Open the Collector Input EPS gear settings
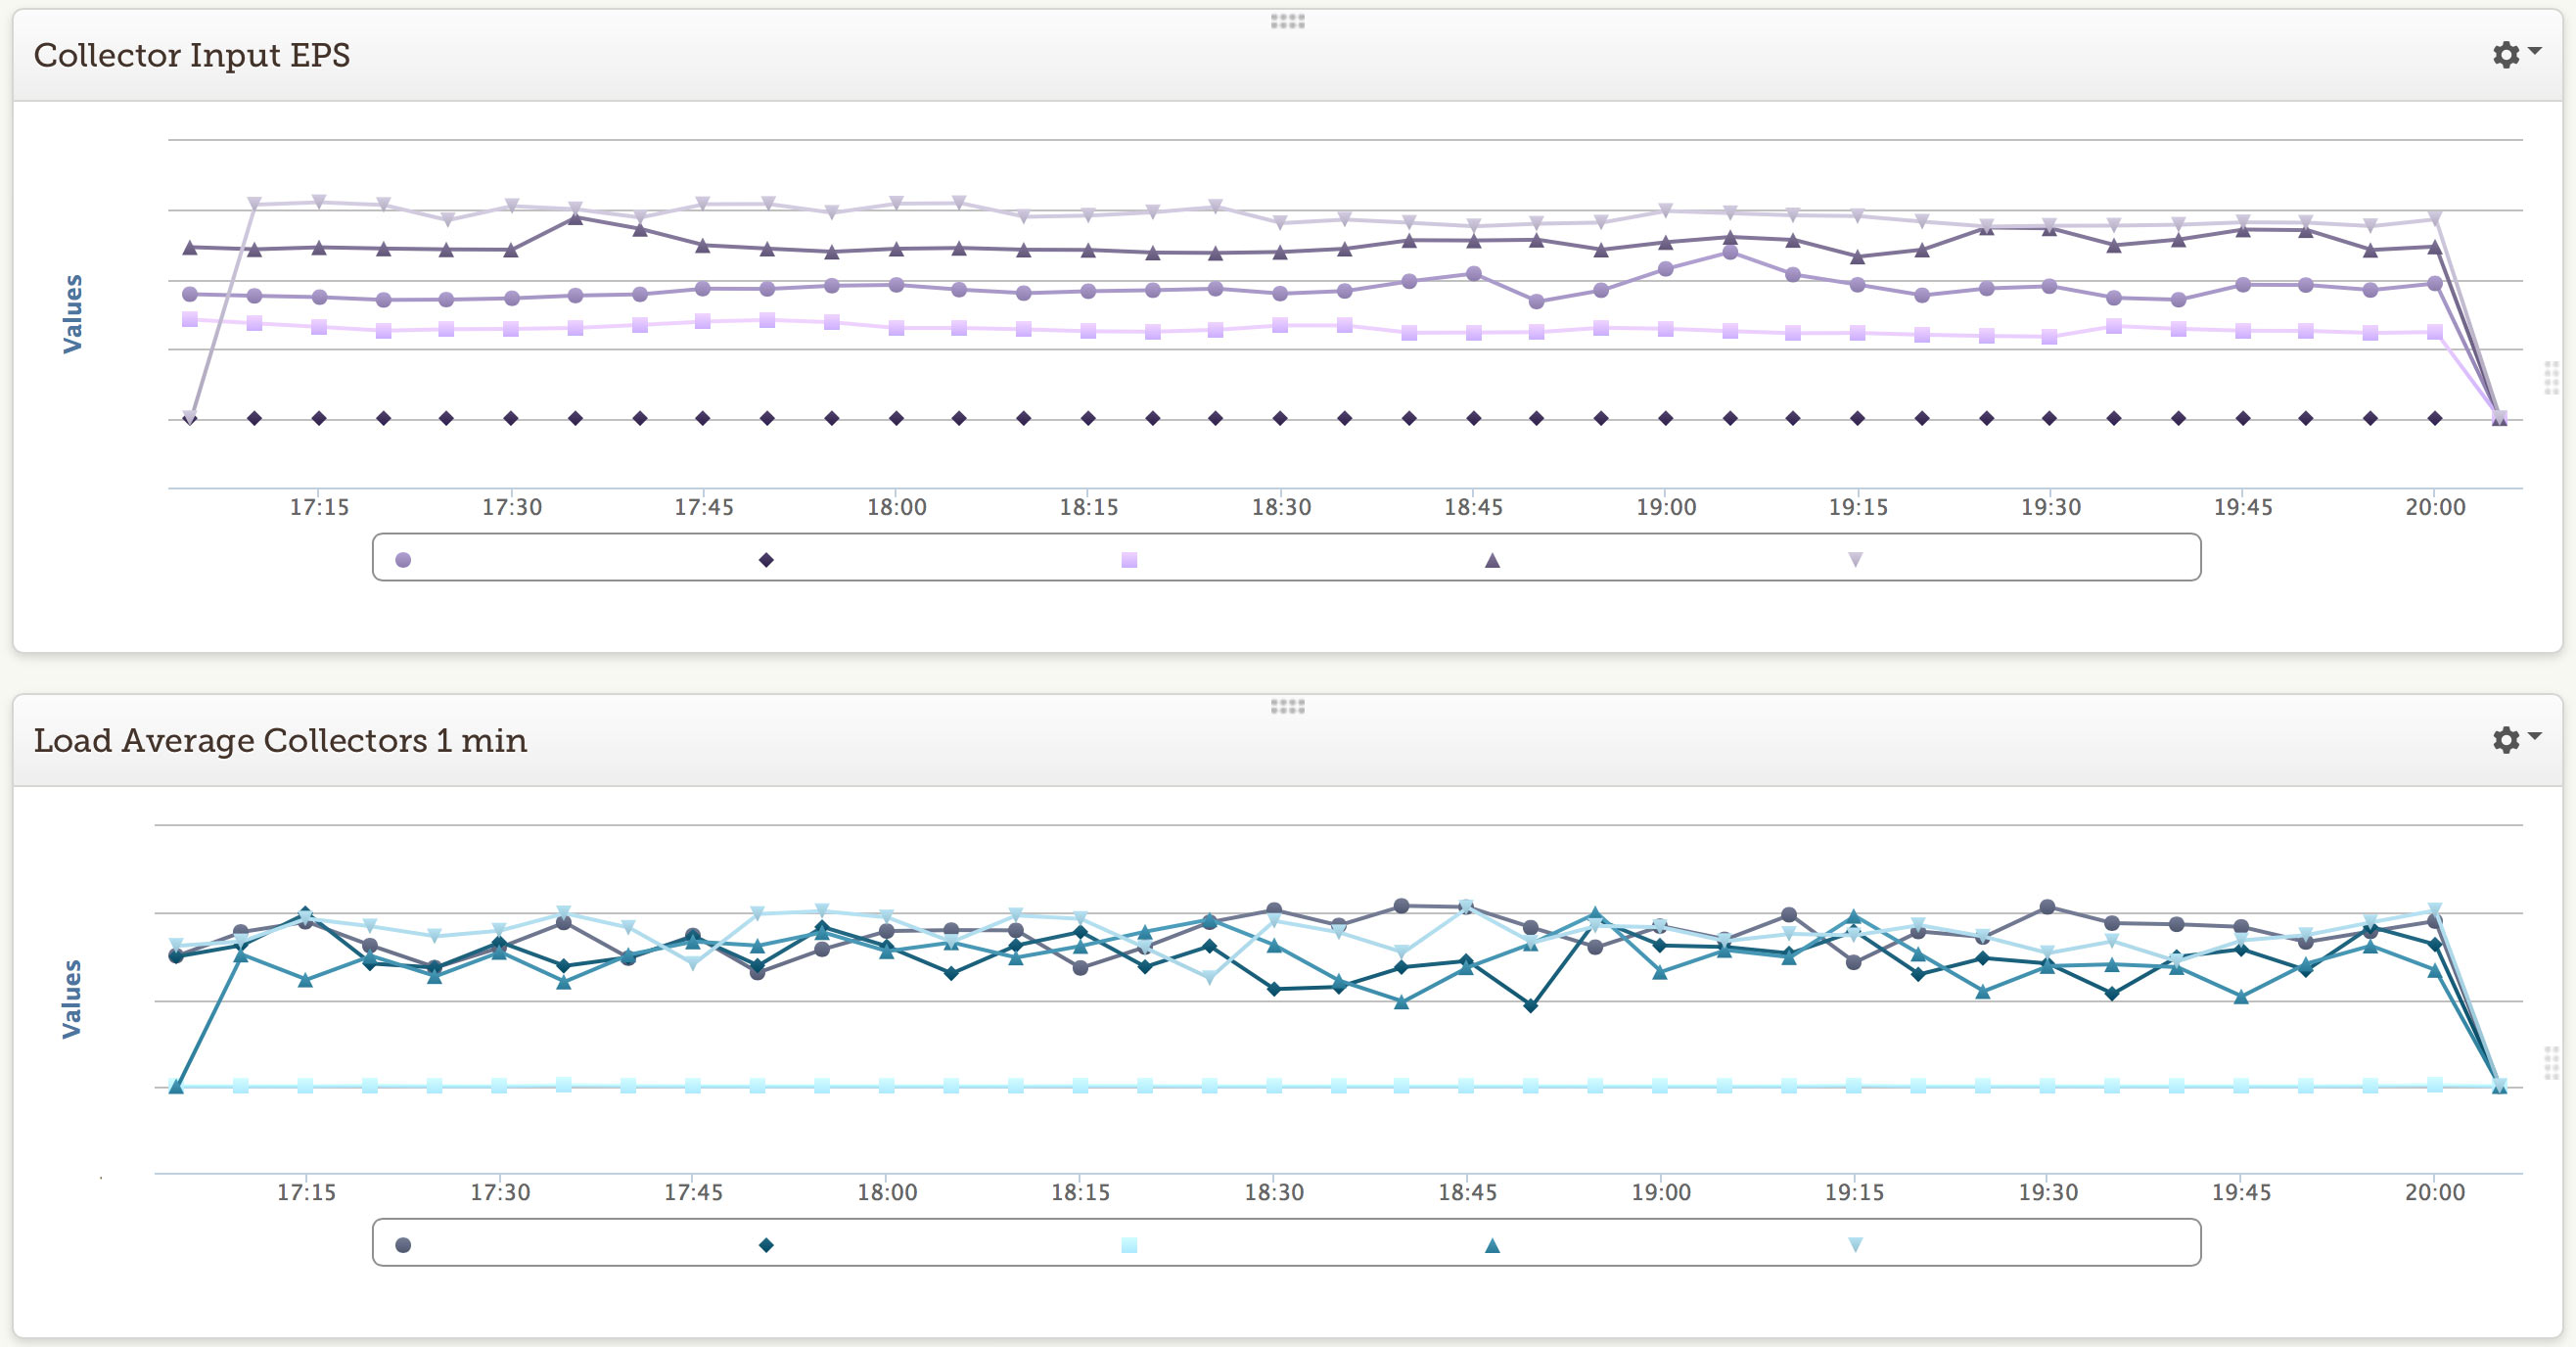Image resolution: width=2576 pixels, height=1347 pixels. 2505,54
